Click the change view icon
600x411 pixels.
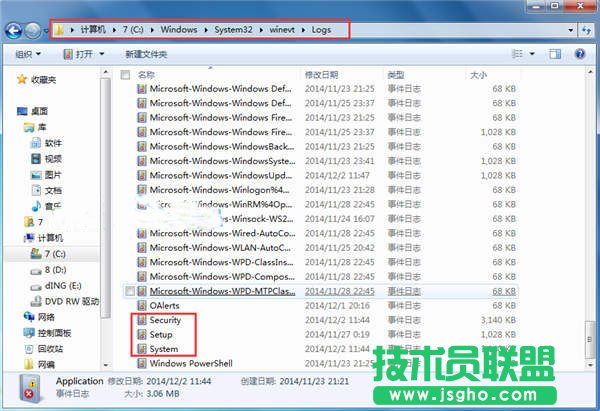coord(517,54)
